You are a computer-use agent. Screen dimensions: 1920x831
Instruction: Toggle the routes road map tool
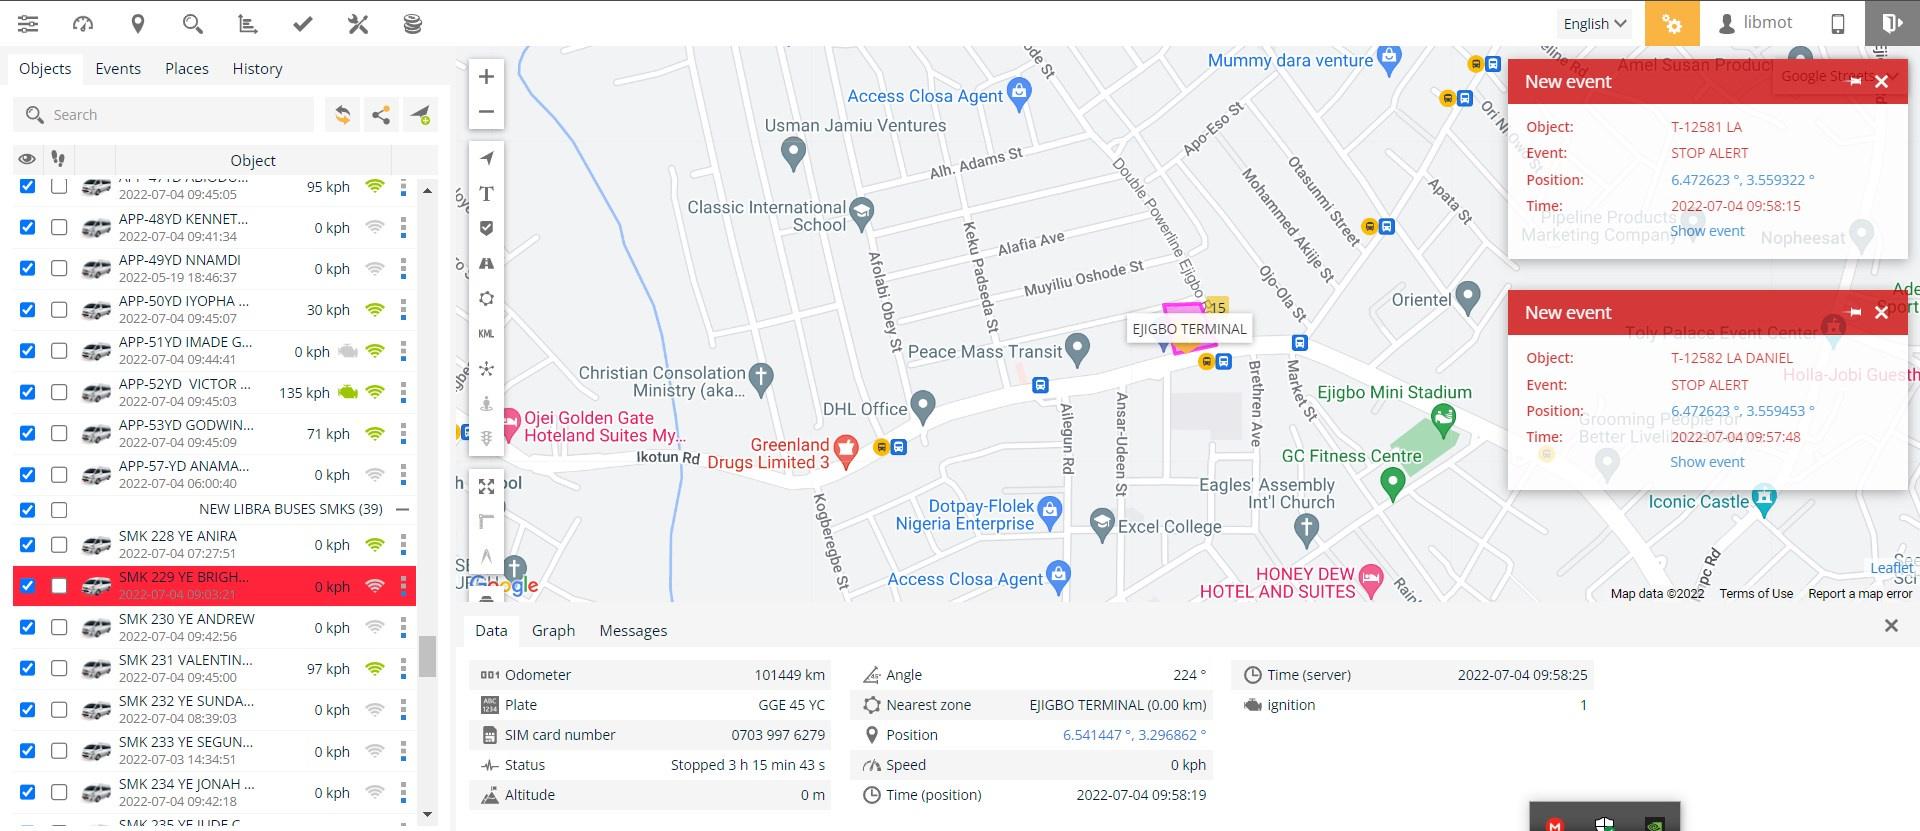pos(486,263)
